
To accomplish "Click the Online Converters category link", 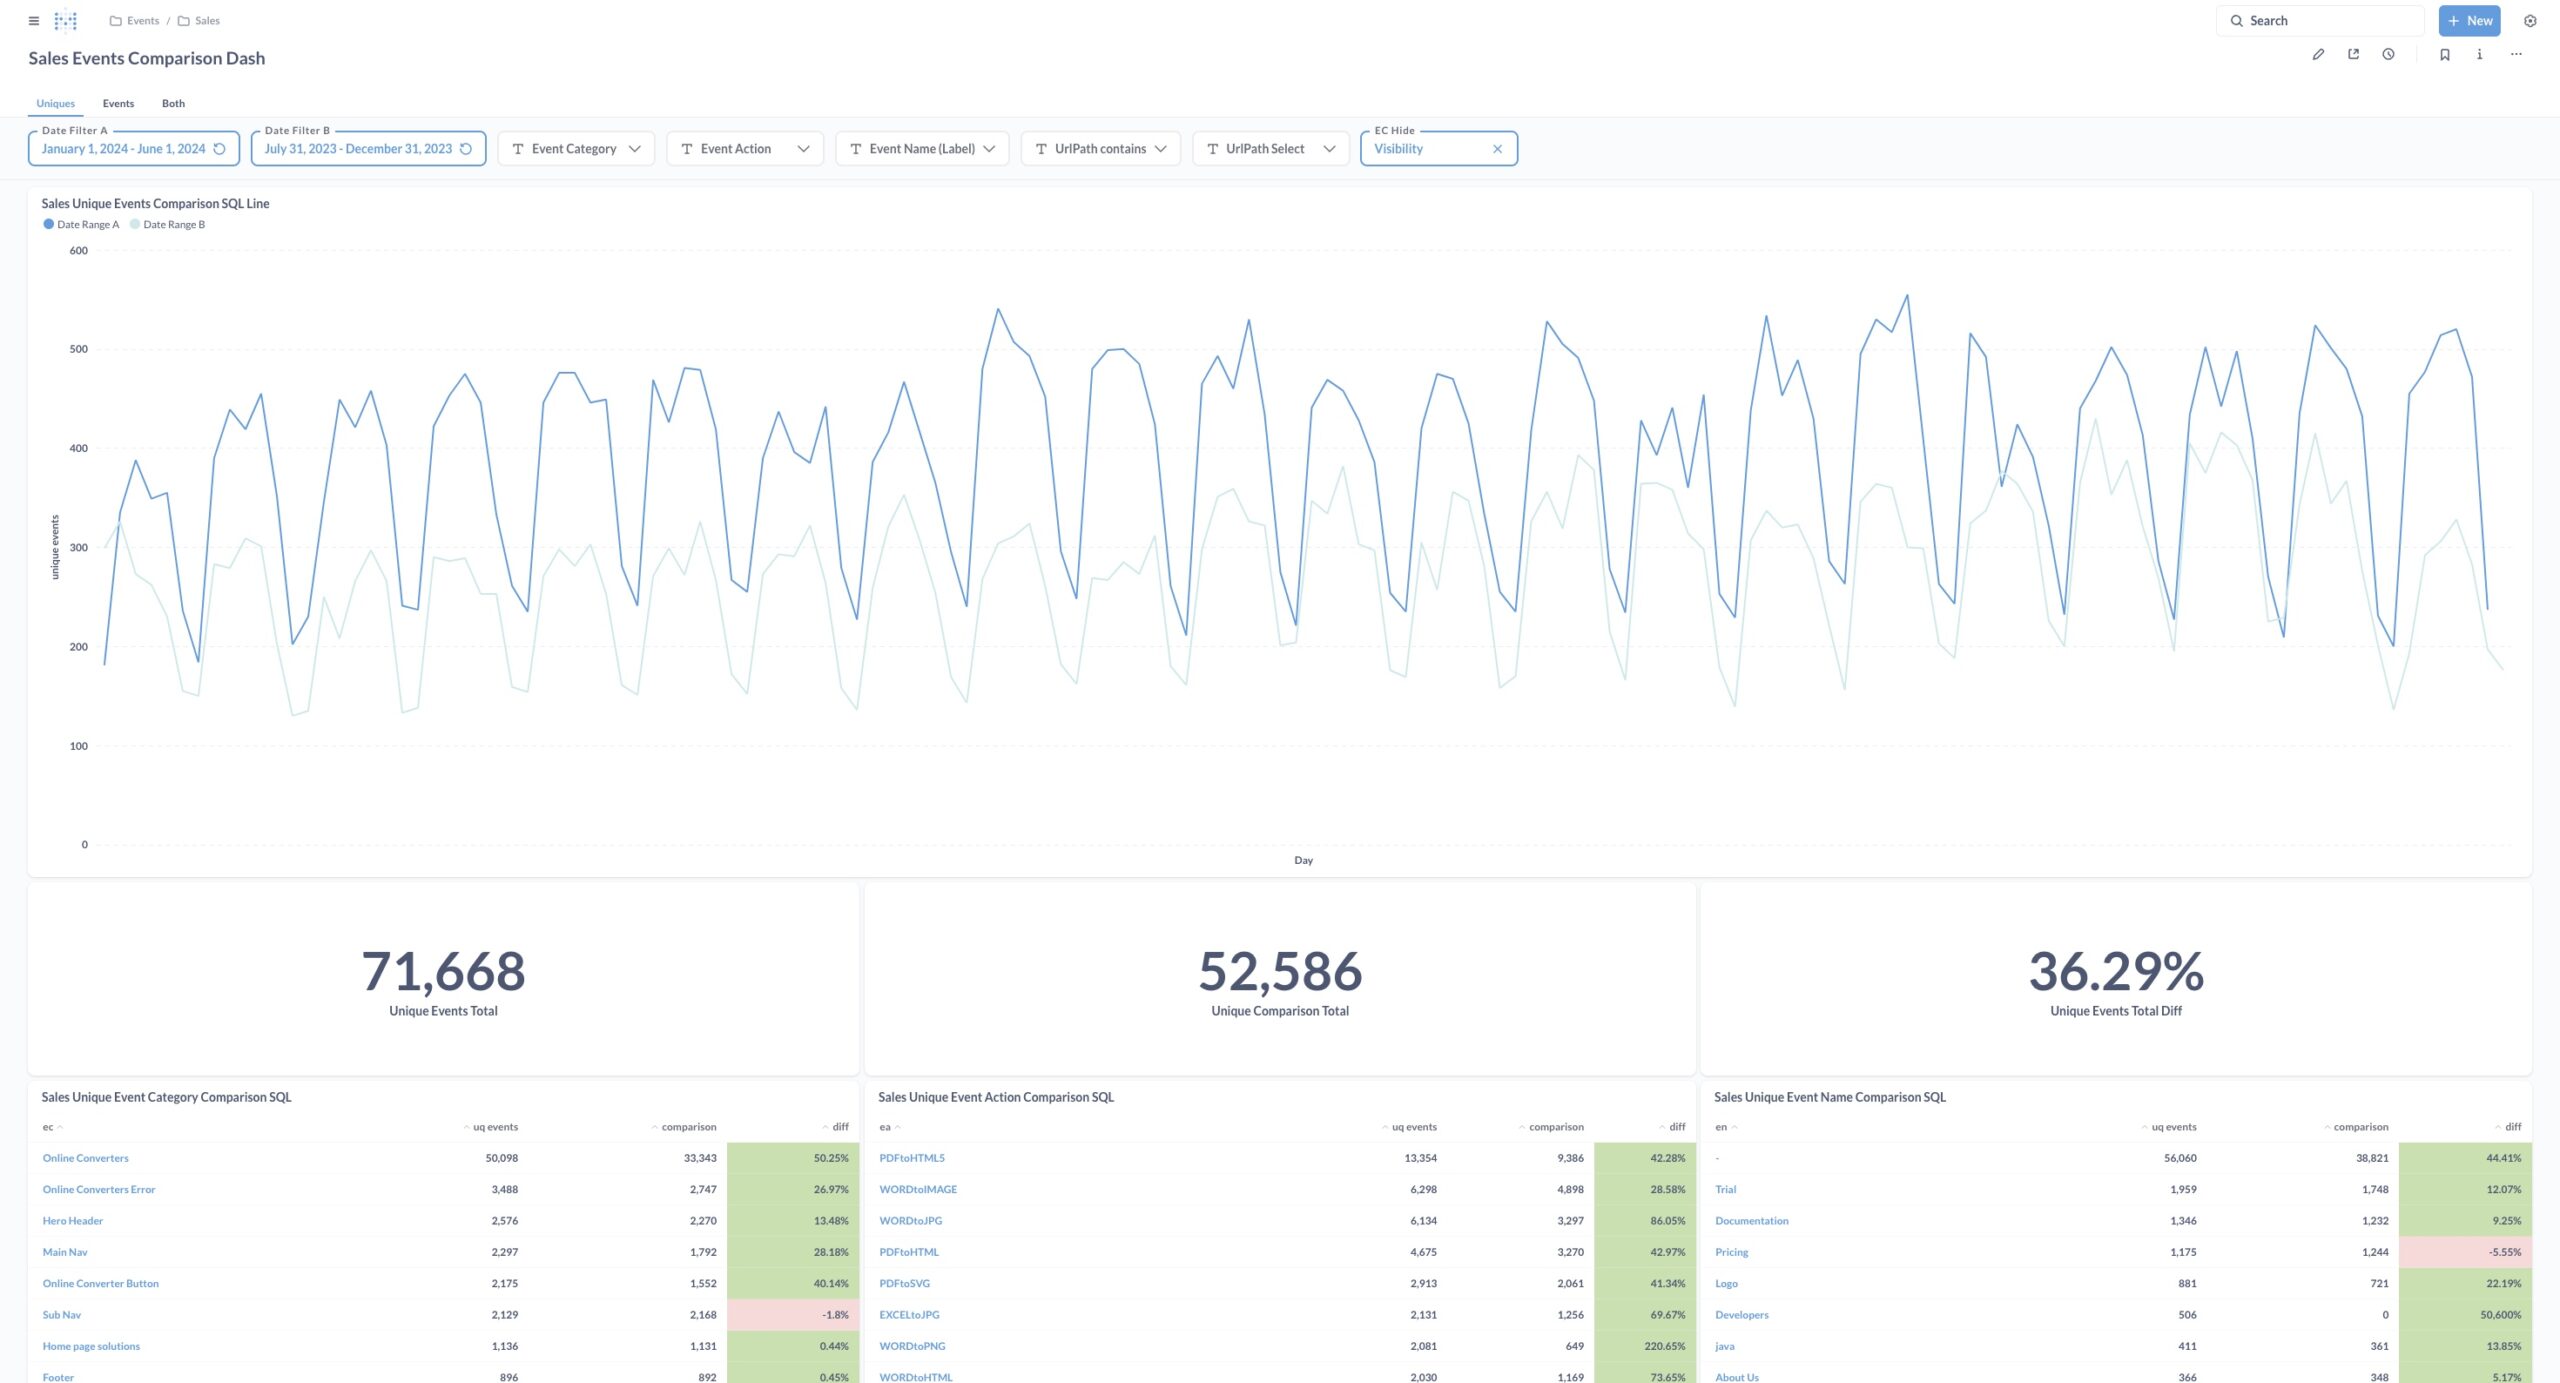I will (85, 1158).
